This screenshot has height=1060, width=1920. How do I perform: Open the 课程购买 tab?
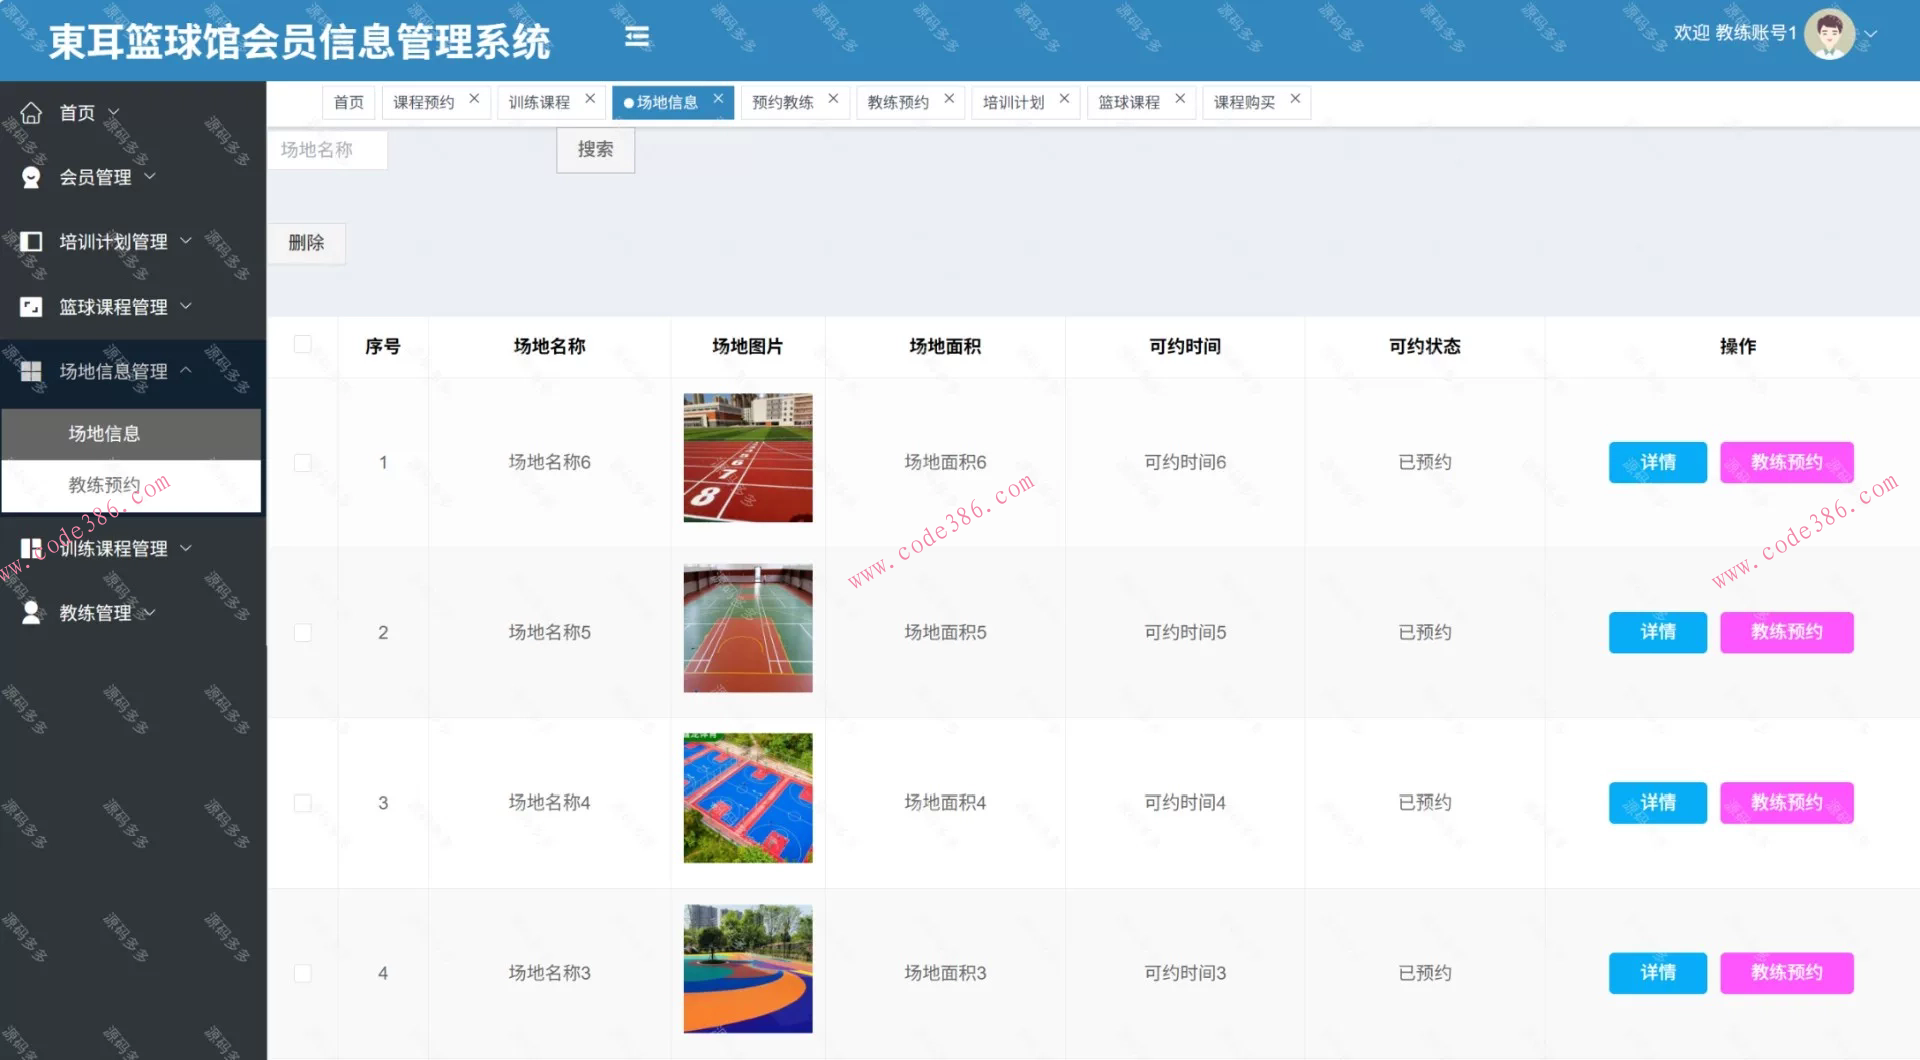(1244, 101)
